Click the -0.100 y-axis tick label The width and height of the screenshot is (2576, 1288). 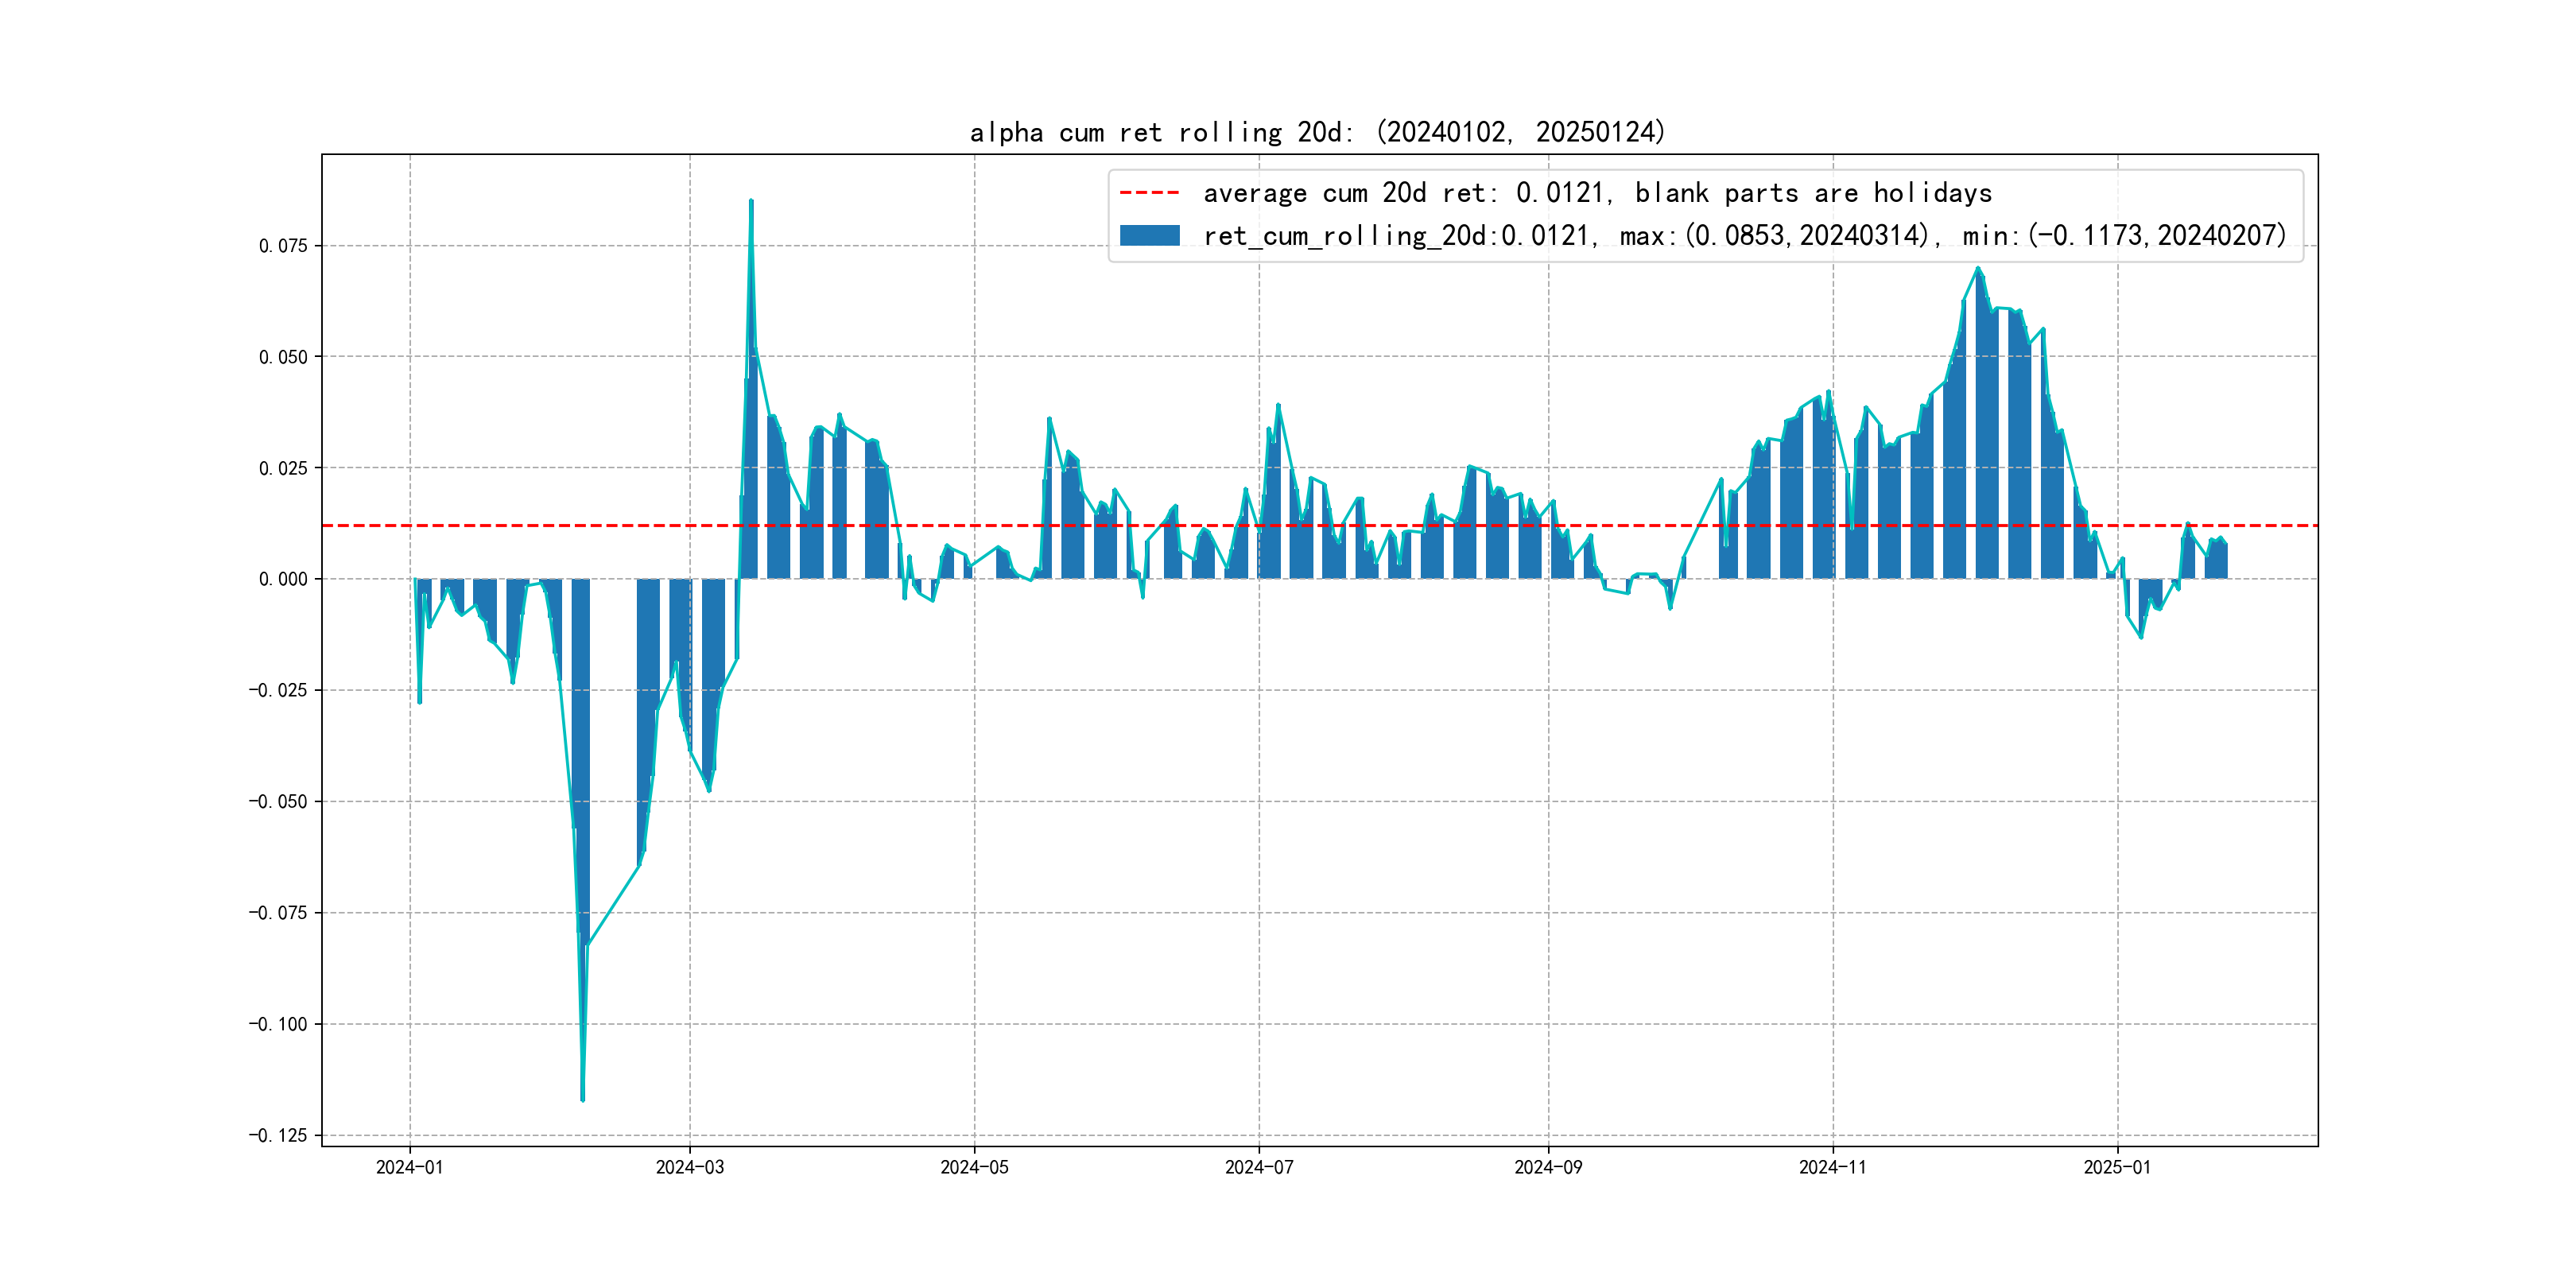278,1024
